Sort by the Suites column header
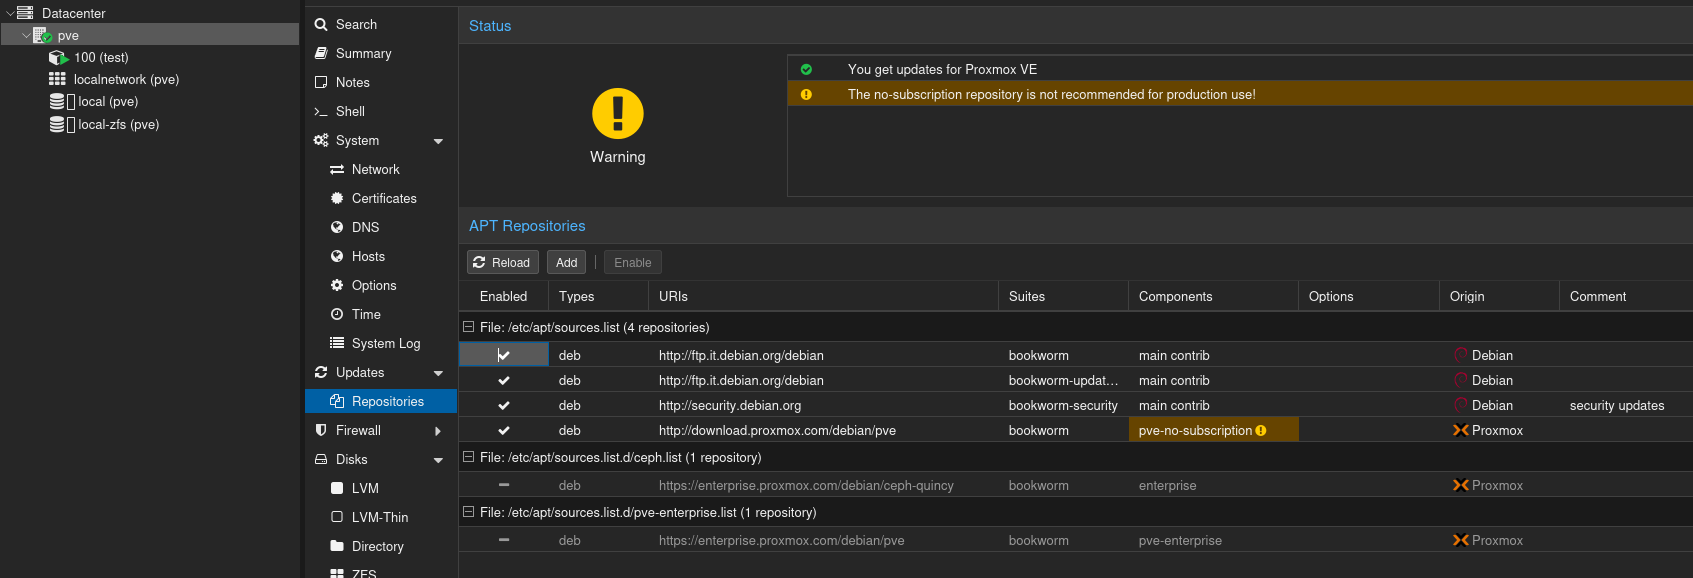 [x=1063, y=296]
